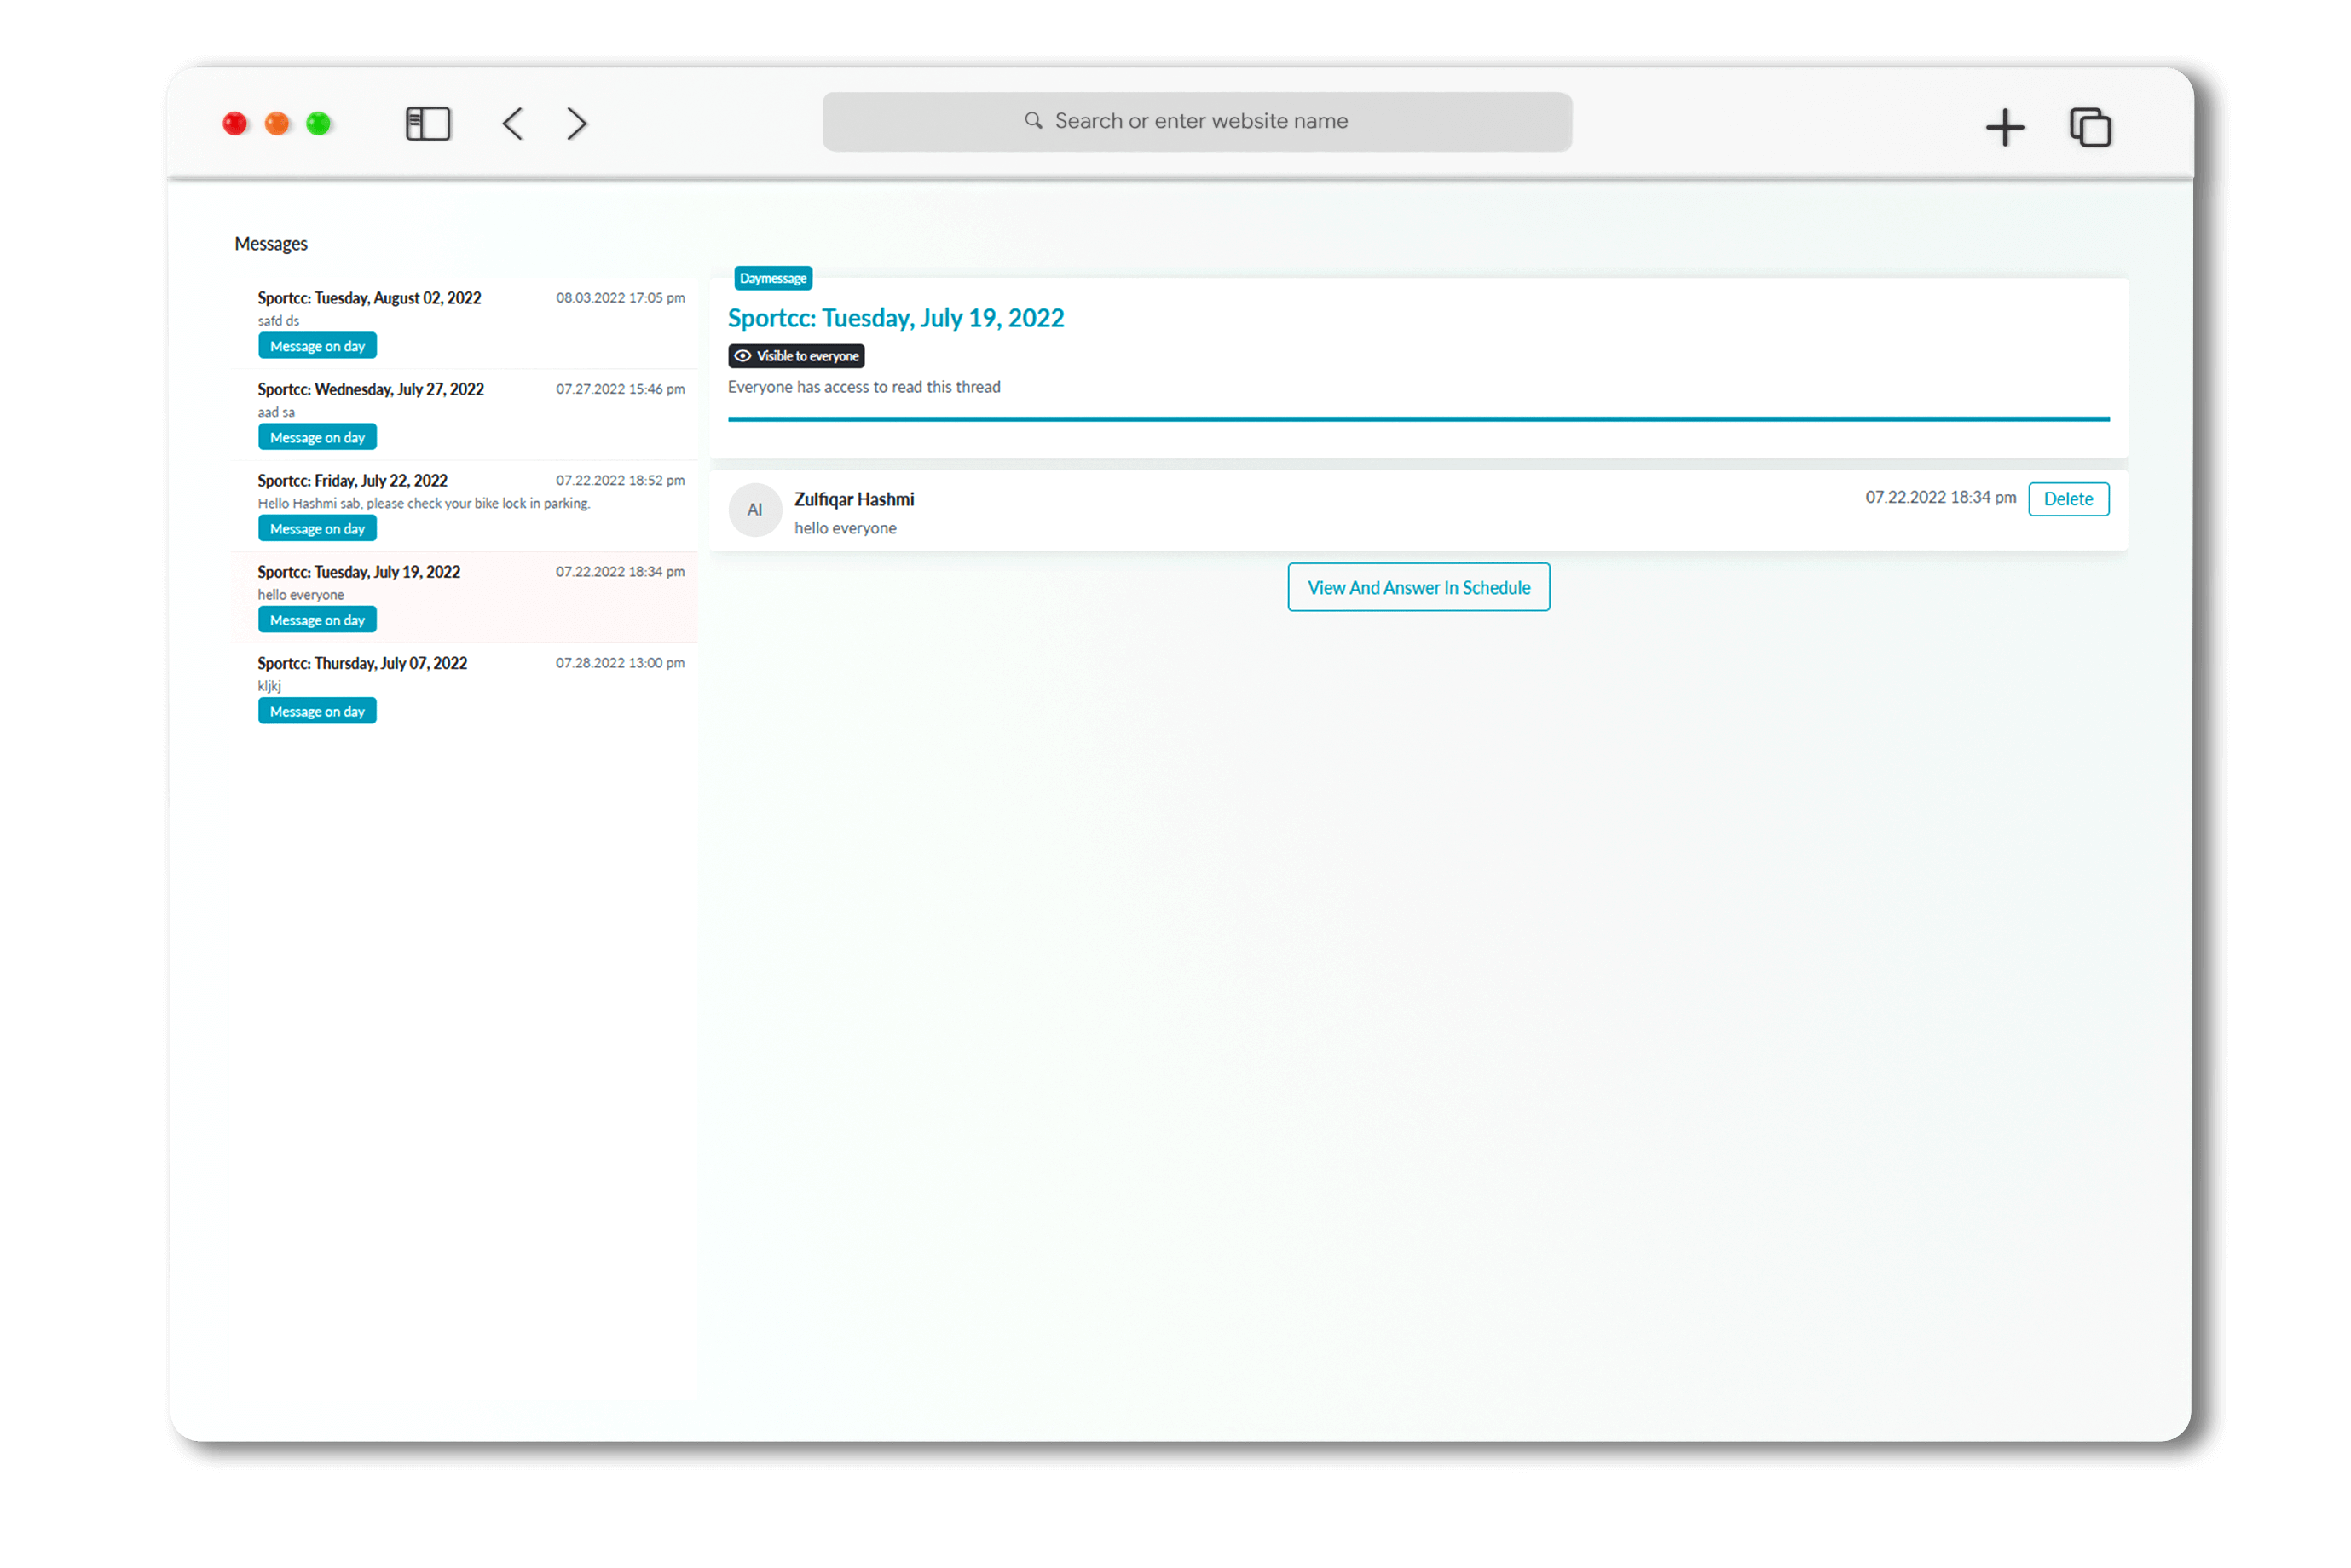Open View And Answer In Schedule

pyautogui.click(x=1418, y=588)
